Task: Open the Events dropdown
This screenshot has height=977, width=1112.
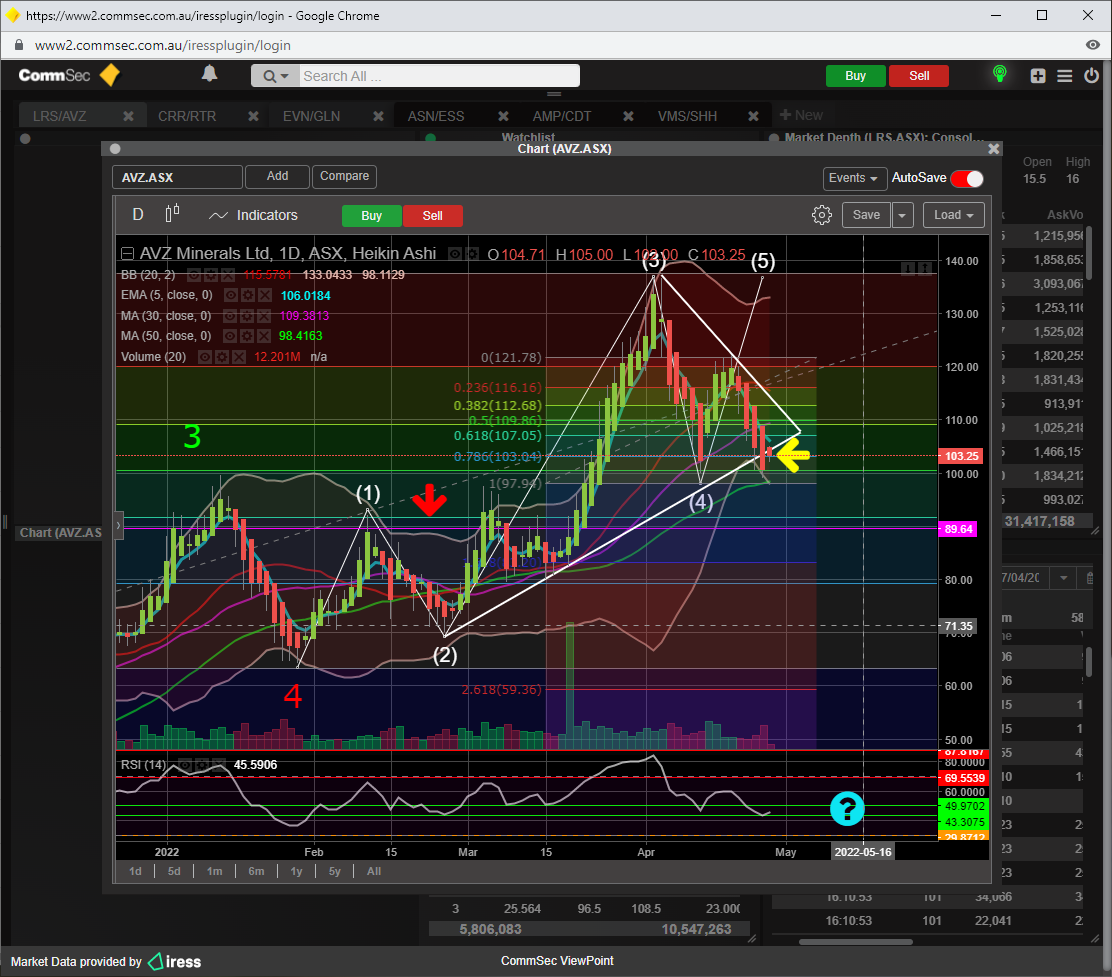Action: click(x=853, y=178)
